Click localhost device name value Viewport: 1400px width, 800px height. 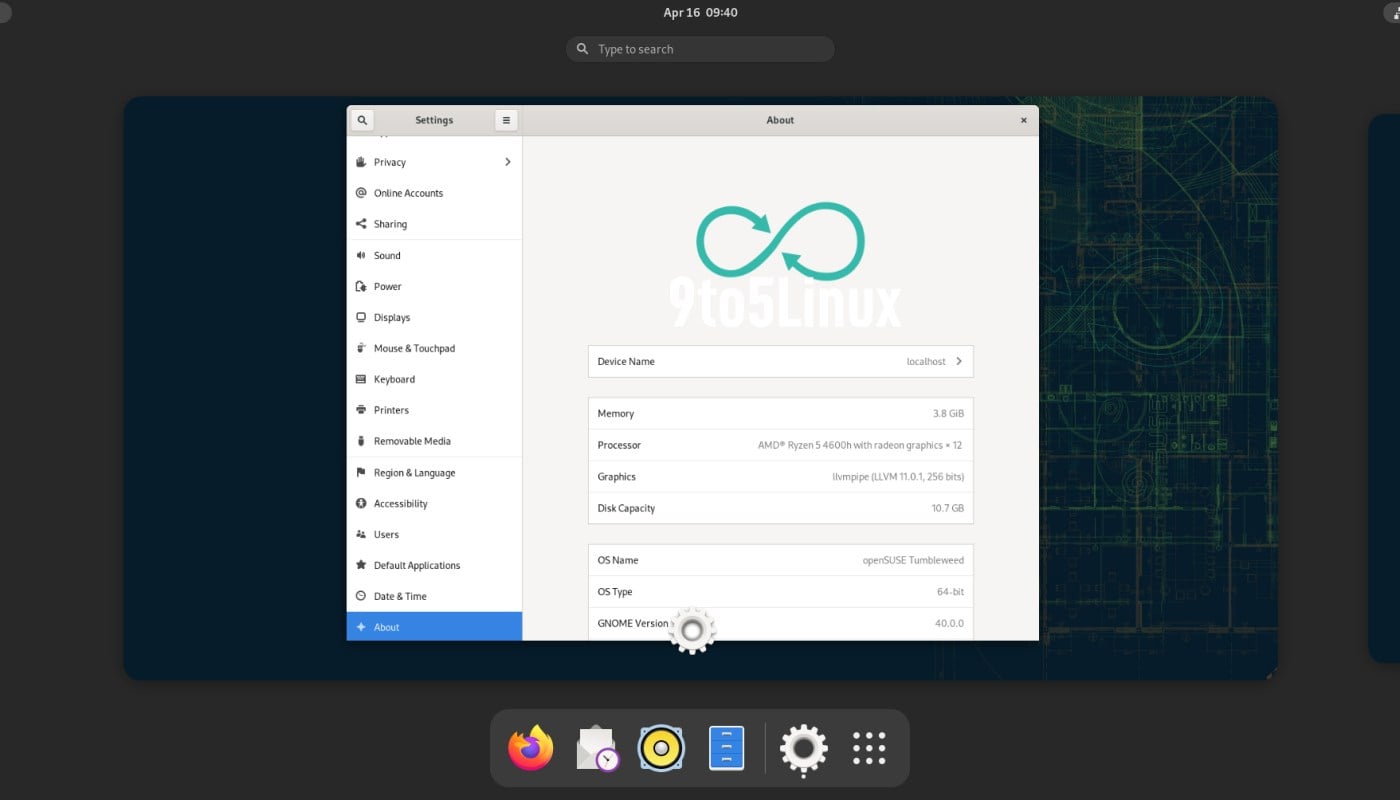click(x=926, y=361)
